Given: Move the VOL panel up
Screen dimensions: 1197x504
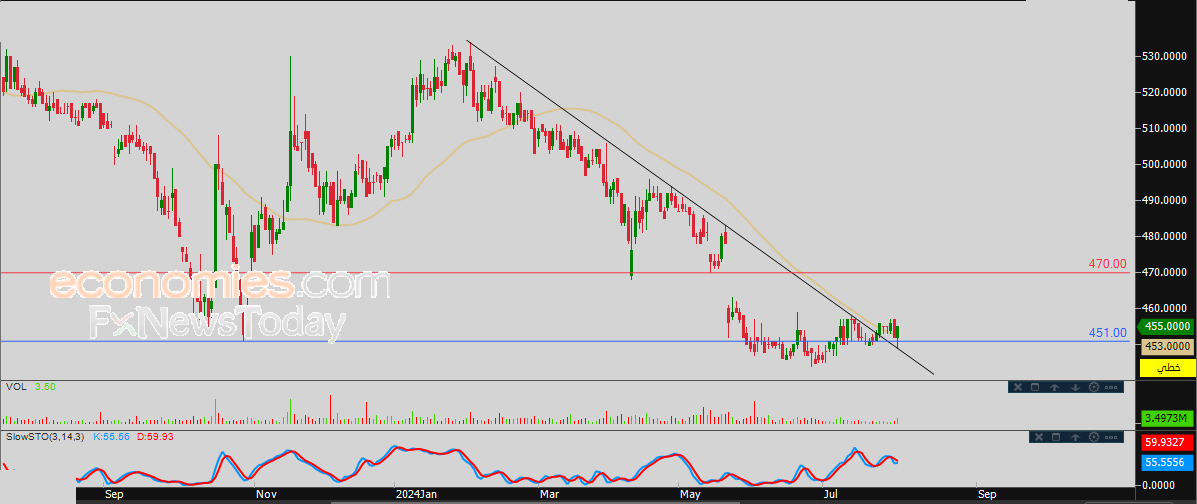Looking at the screenshot, I should click(x=1055, y=387).
